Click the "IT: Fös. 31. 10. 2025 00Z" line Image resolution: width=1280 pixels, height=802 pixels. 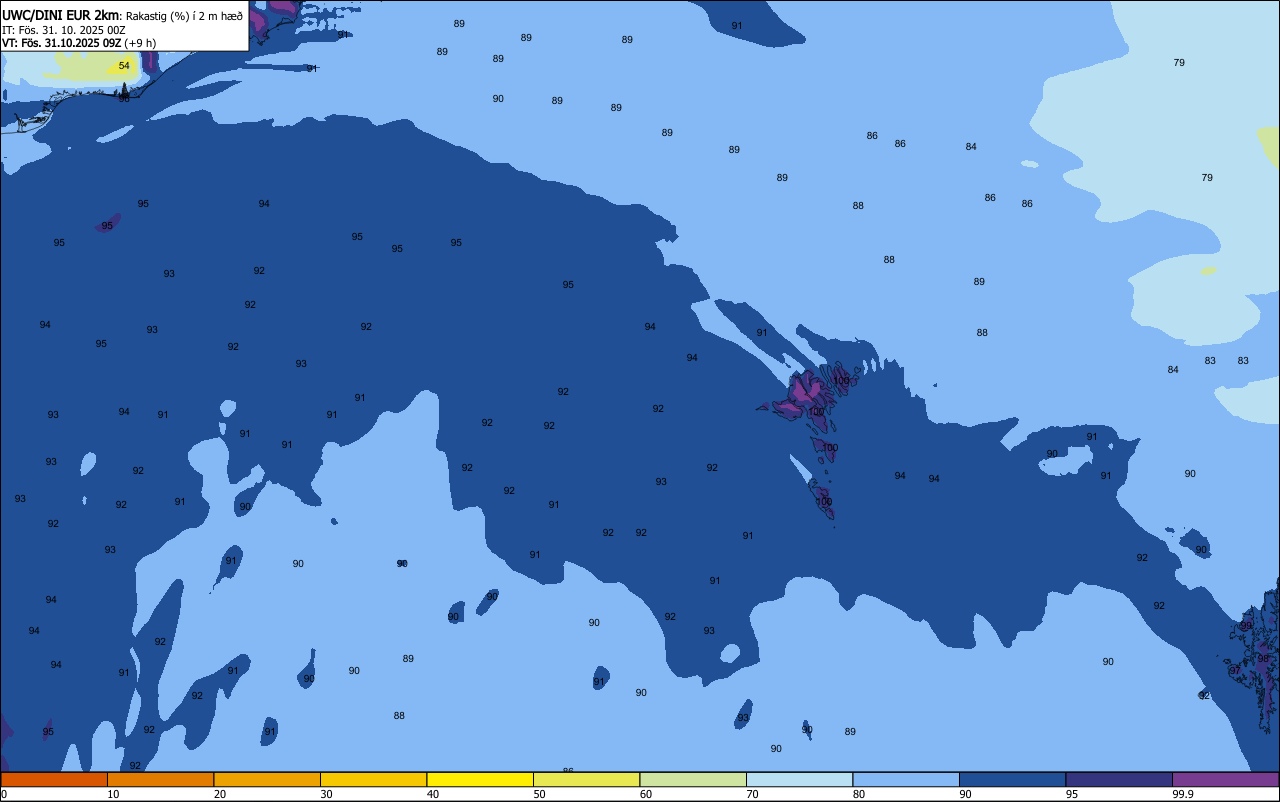point(64,29)
